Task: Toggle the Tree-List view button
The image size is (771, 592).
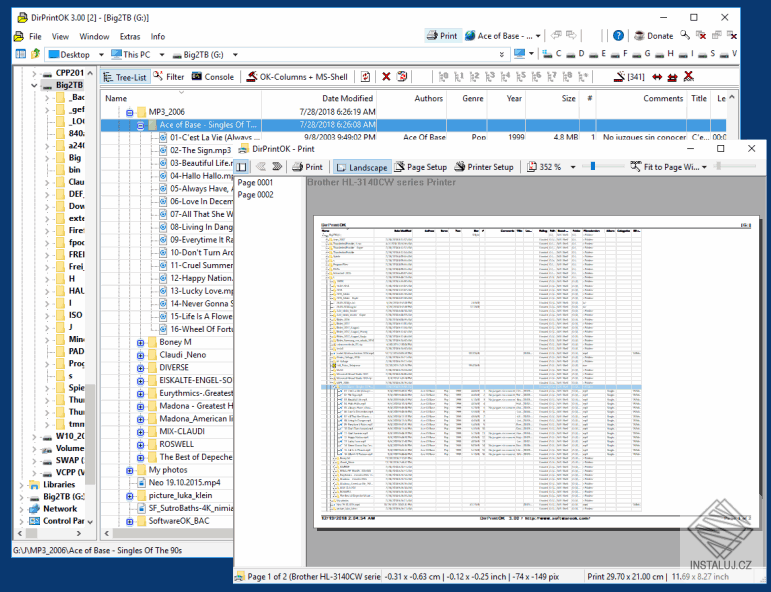Action: (x=123, y=76)
